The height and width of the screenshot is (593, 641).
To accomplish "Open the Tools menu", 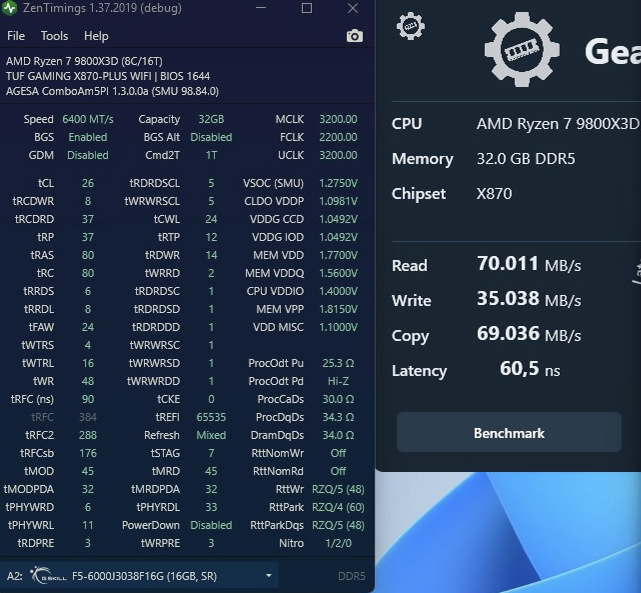I will [x=54, y=36].
